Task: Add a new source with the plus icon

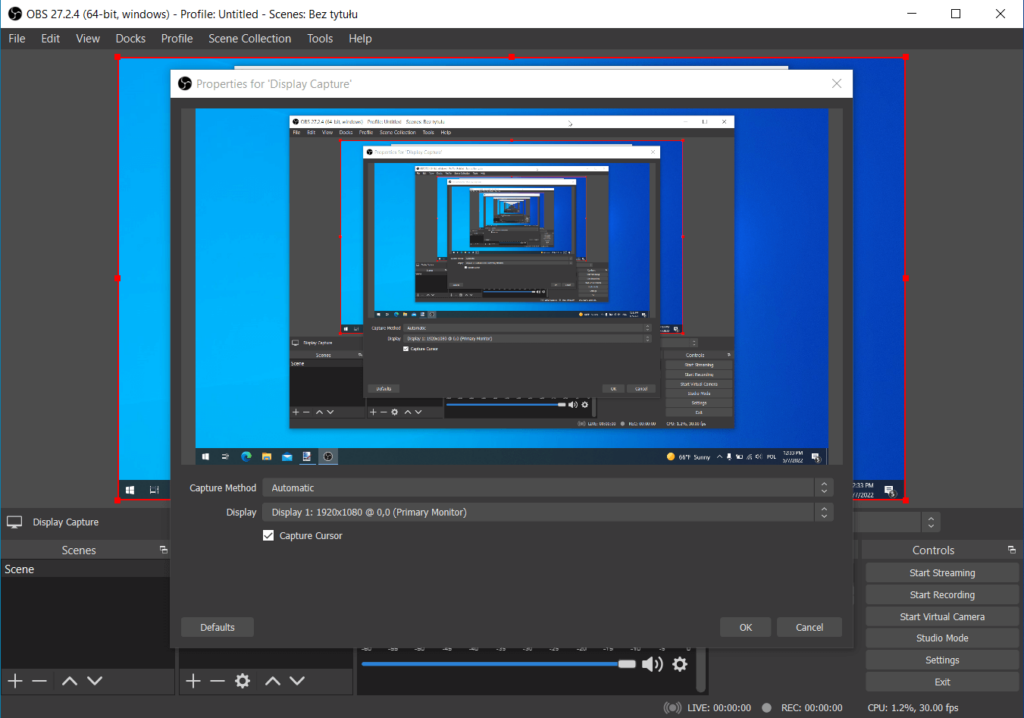Action: tap(193, 681)
